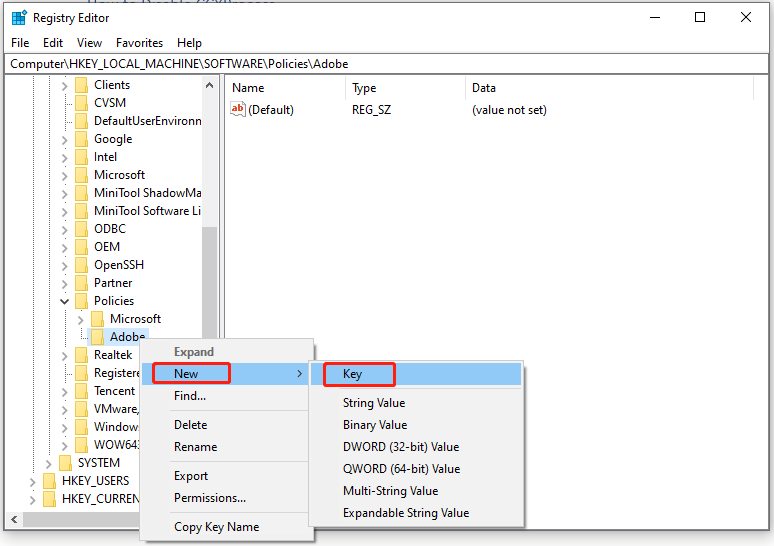
Task: Click tree scrollbar up arrow
Action: coord(209,85)
